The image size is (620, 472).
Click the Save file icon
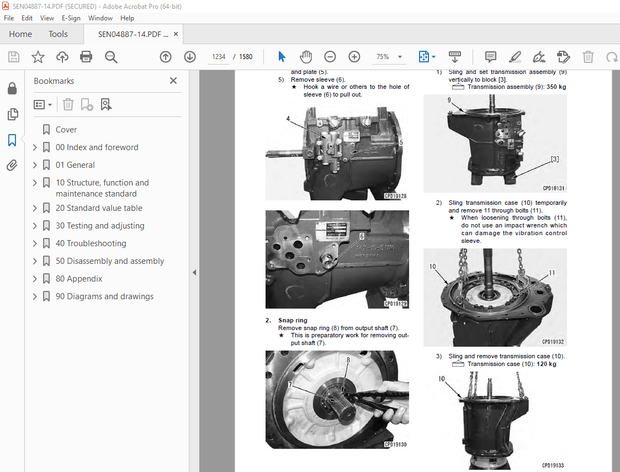[x=13, y=57]
